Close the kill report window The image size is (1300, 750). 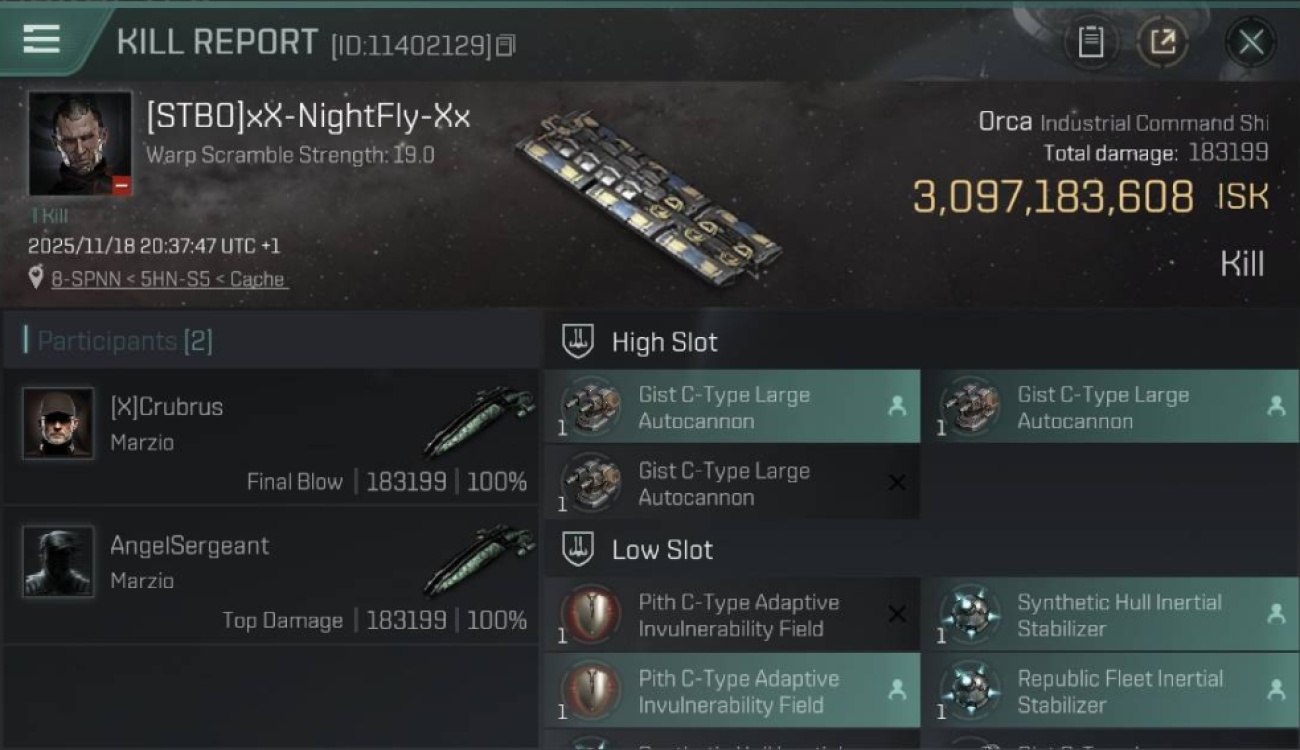click(1250, 42)
